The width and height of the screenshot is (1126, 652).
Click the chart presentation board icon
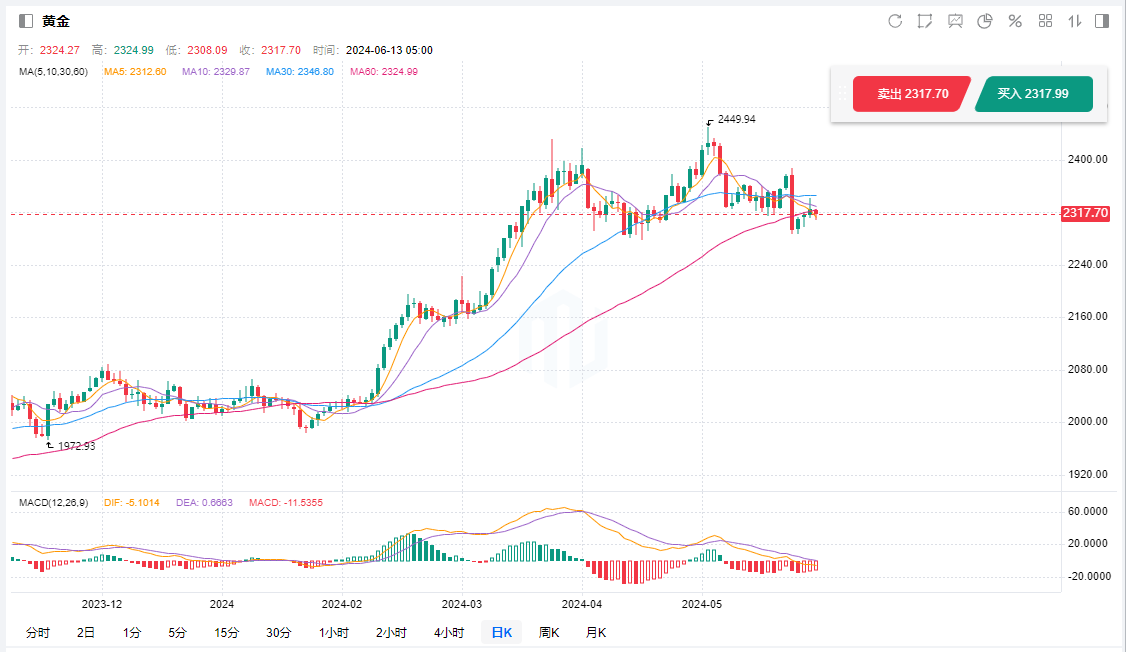click(955, 21)
